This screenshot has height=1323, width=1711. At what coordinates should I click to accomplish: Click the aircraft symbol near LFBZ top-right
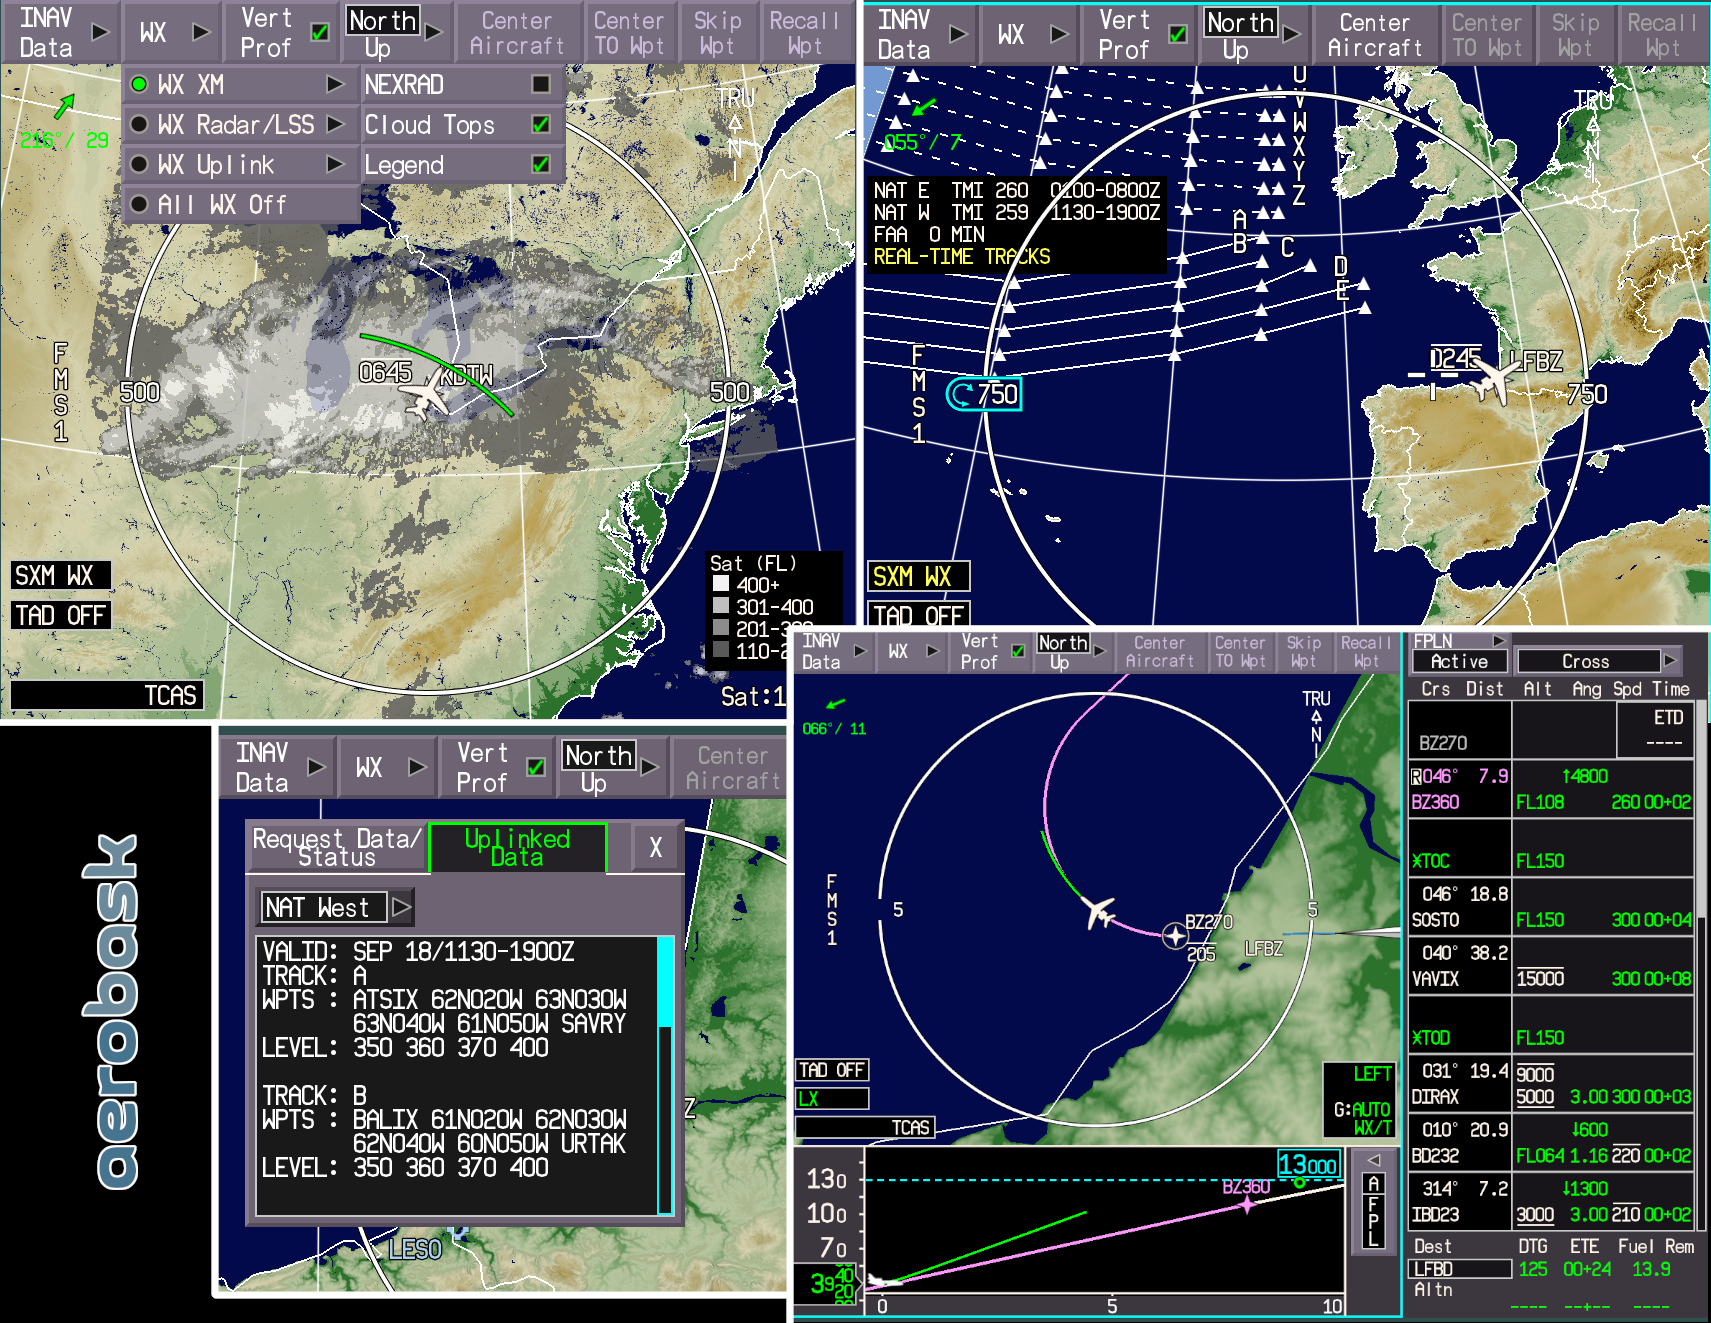1494,380
